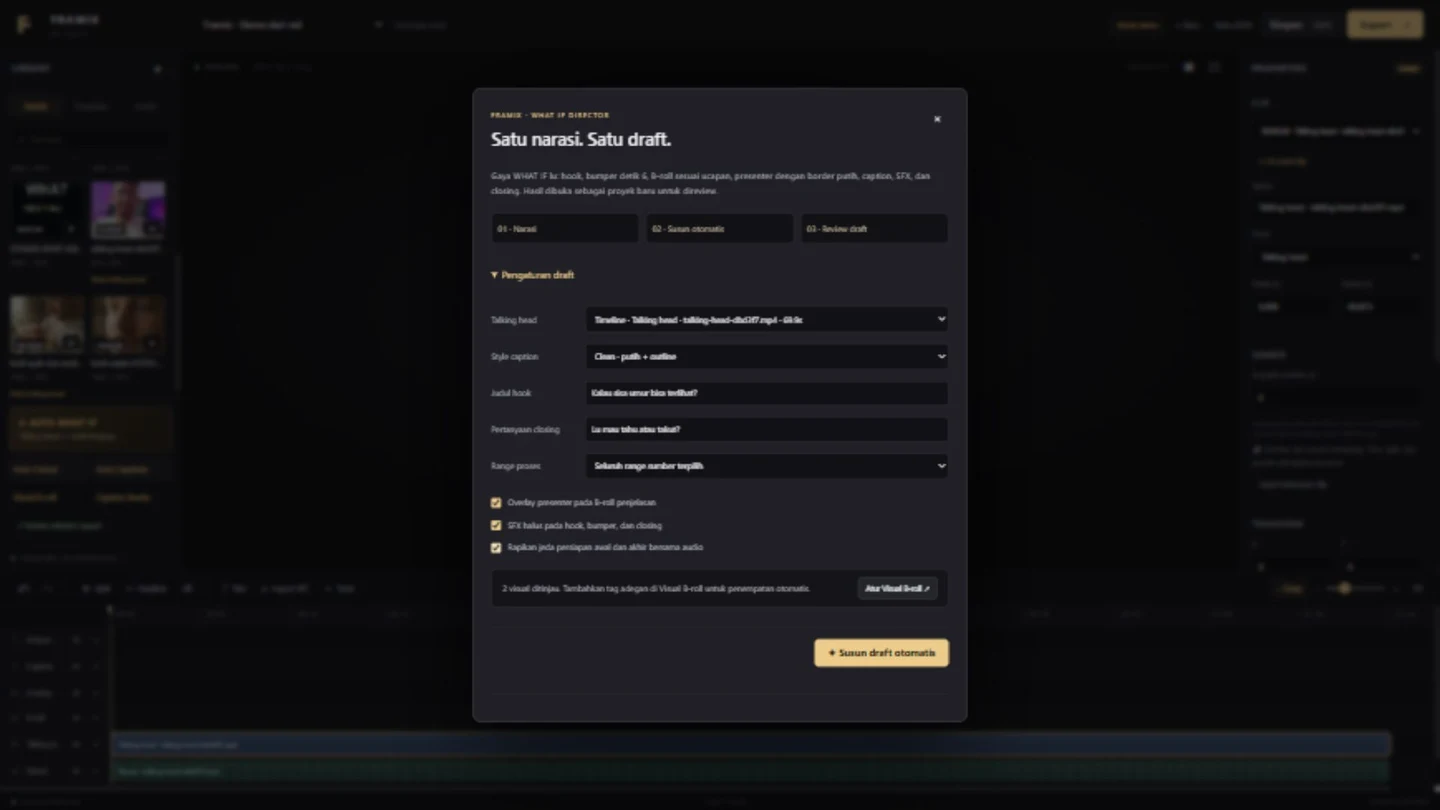Click Susun draft otomatis button
The height and width of the screenshot is (810, 1440).
point(881,653)
